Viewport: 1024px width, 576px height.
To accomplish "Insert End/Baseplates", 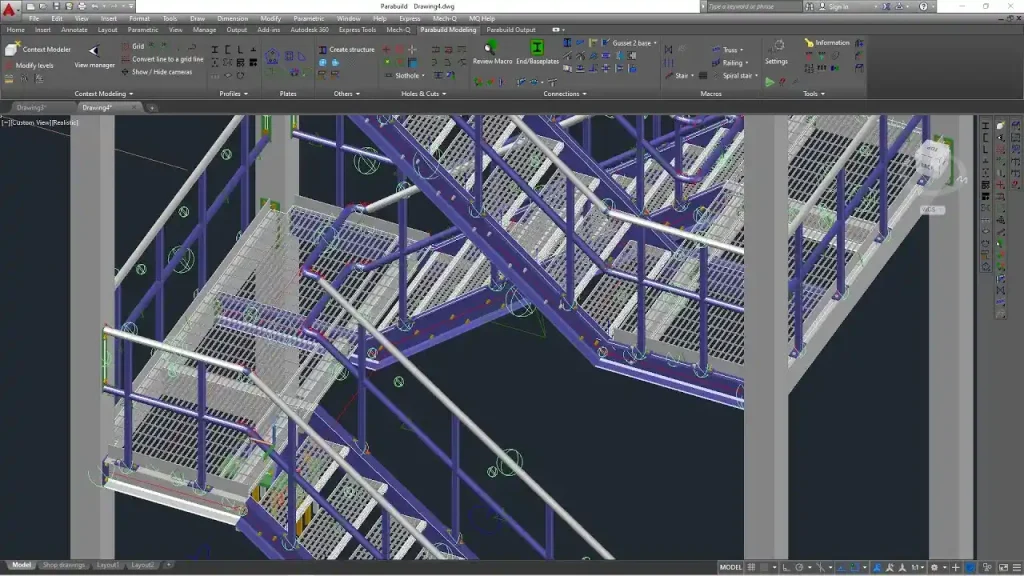I will [536, 47].
